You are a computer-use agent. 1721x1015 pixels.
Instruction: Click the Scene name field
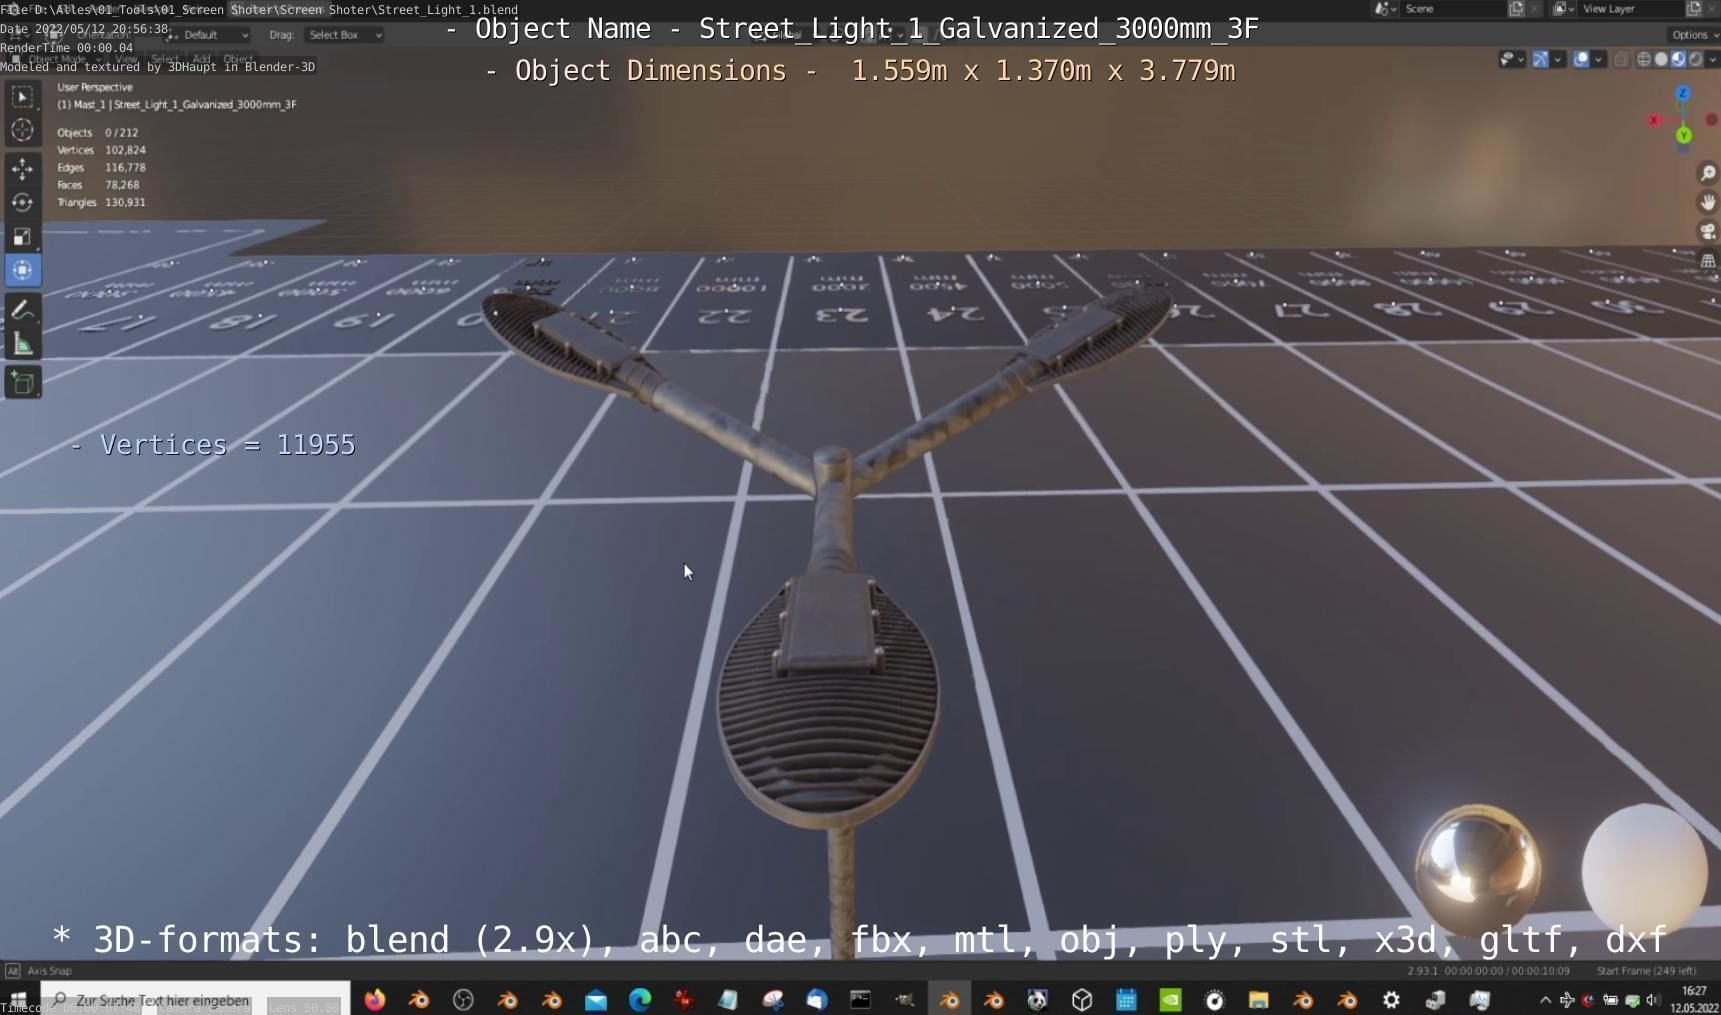[x=1452, y=9]
